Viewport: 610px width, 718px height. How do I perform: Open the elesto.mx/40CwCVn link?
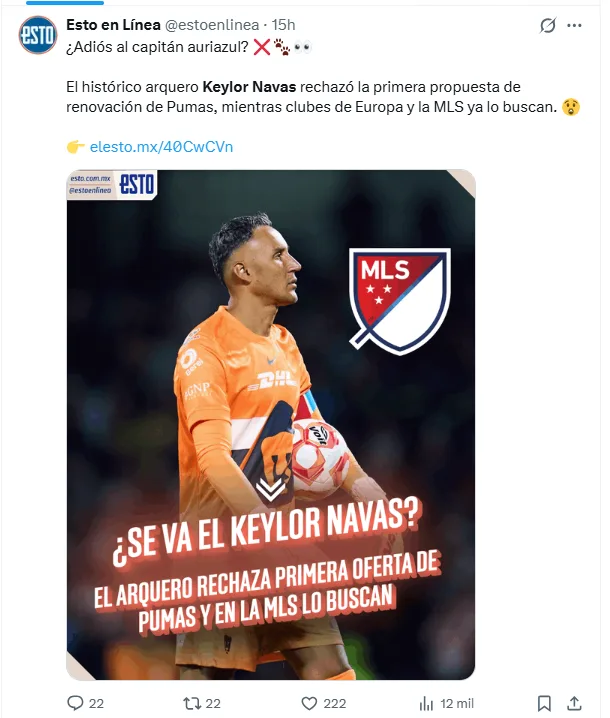pos(161,147)
